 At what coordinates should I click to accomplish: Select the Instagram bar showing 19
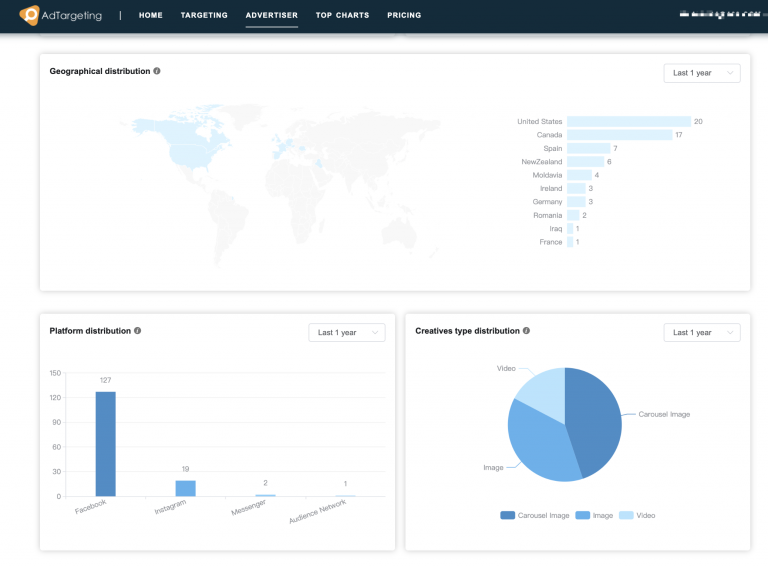pyautogui.click(x=186, y=488)
